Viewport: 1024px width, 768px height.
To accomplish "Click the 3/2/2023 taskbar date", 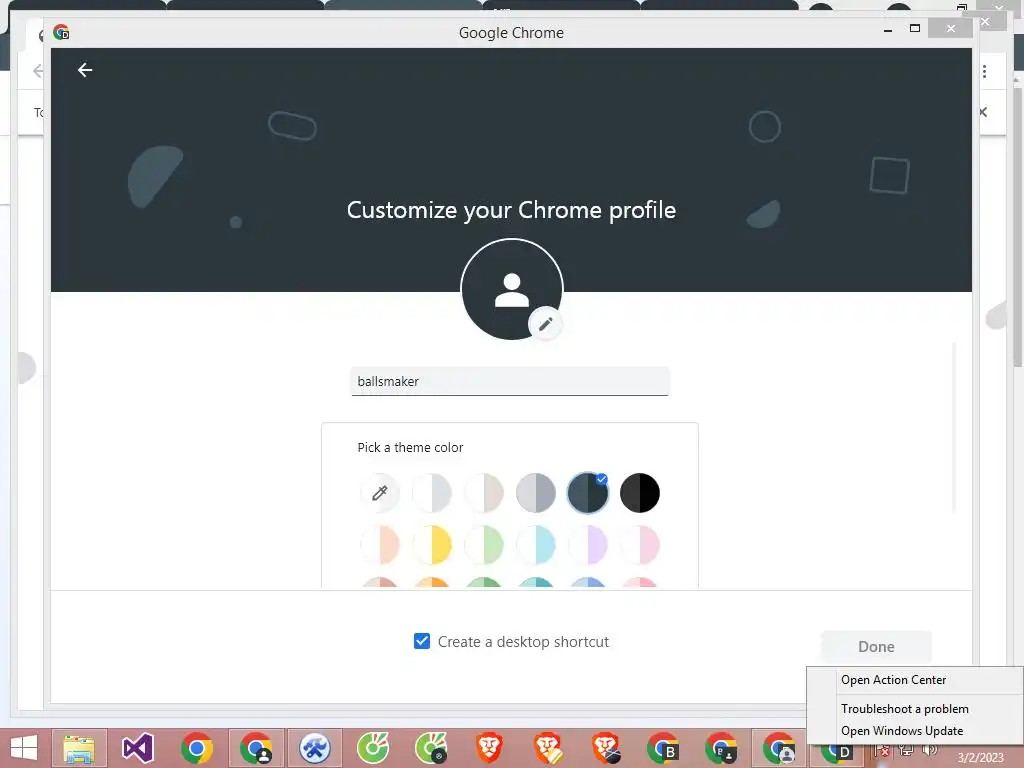I will click(x=980, y=757).
